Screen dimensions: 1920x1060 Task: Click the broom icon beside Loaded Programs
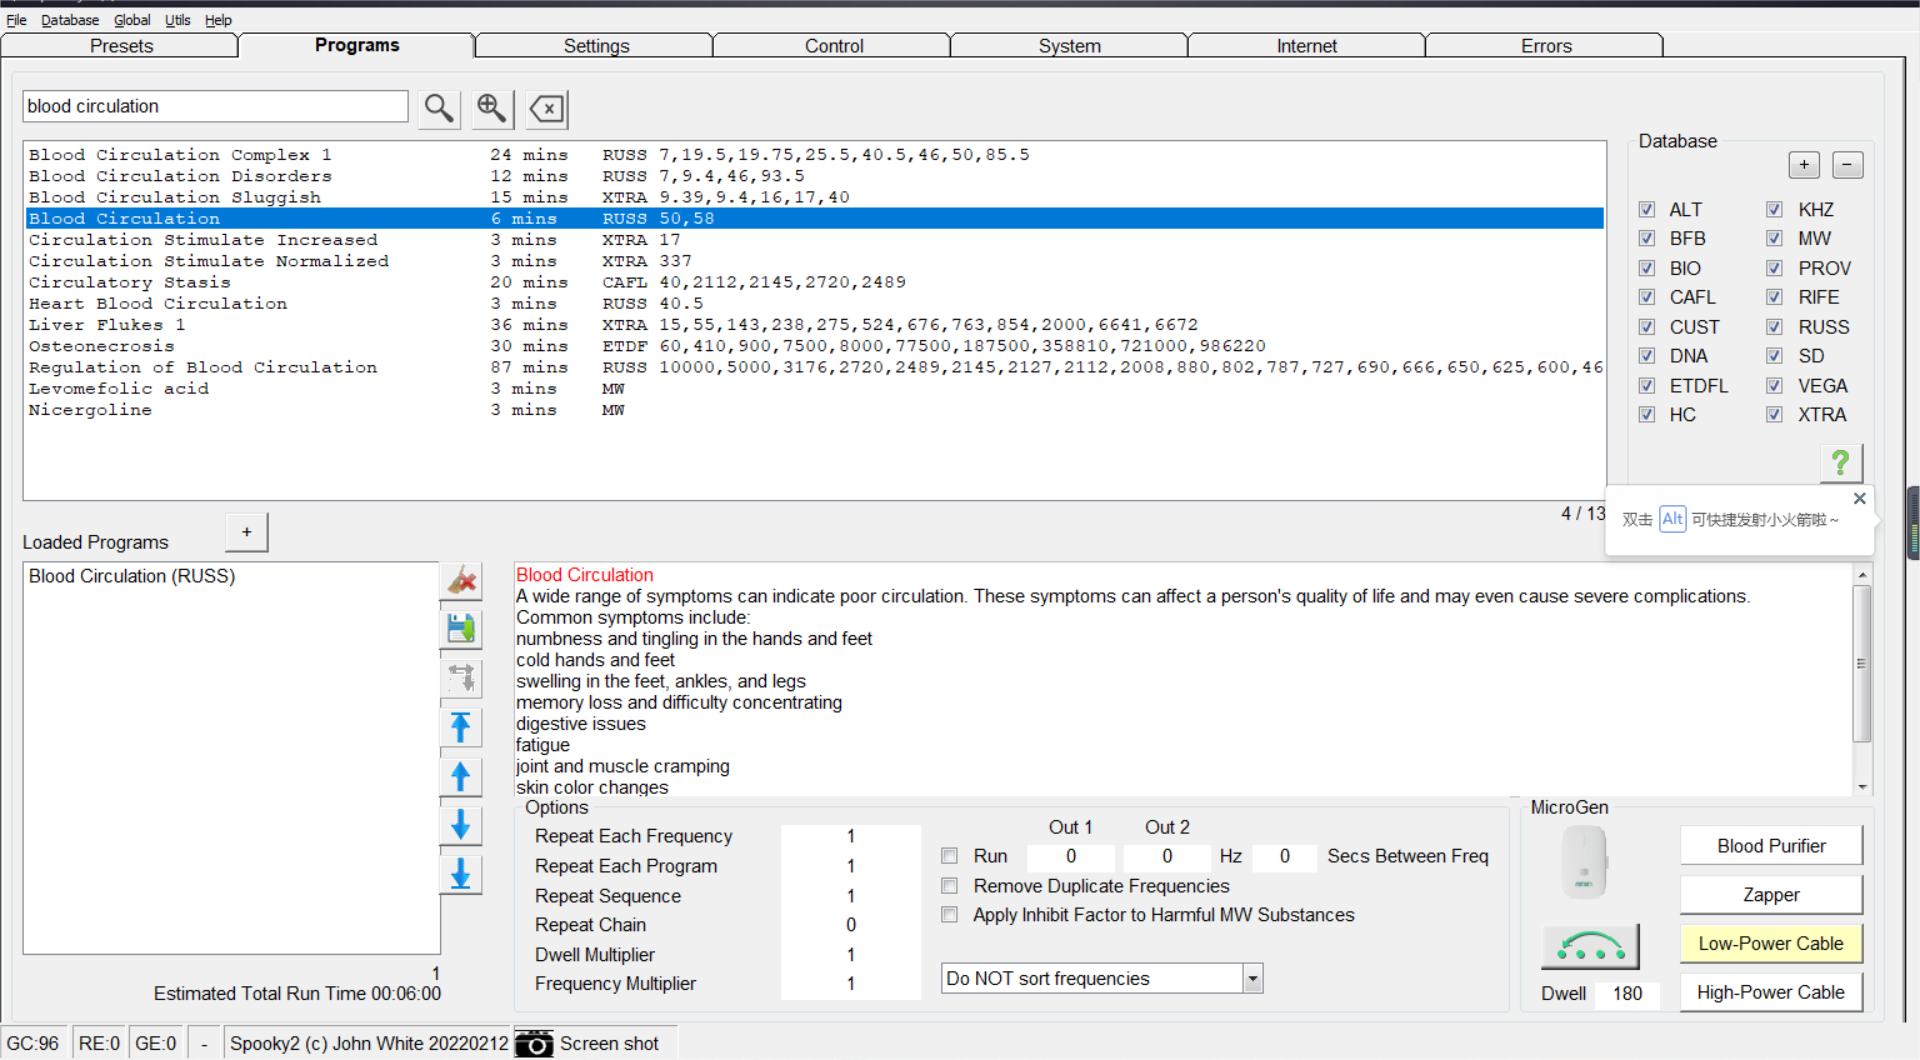click(x=461, y=581)
